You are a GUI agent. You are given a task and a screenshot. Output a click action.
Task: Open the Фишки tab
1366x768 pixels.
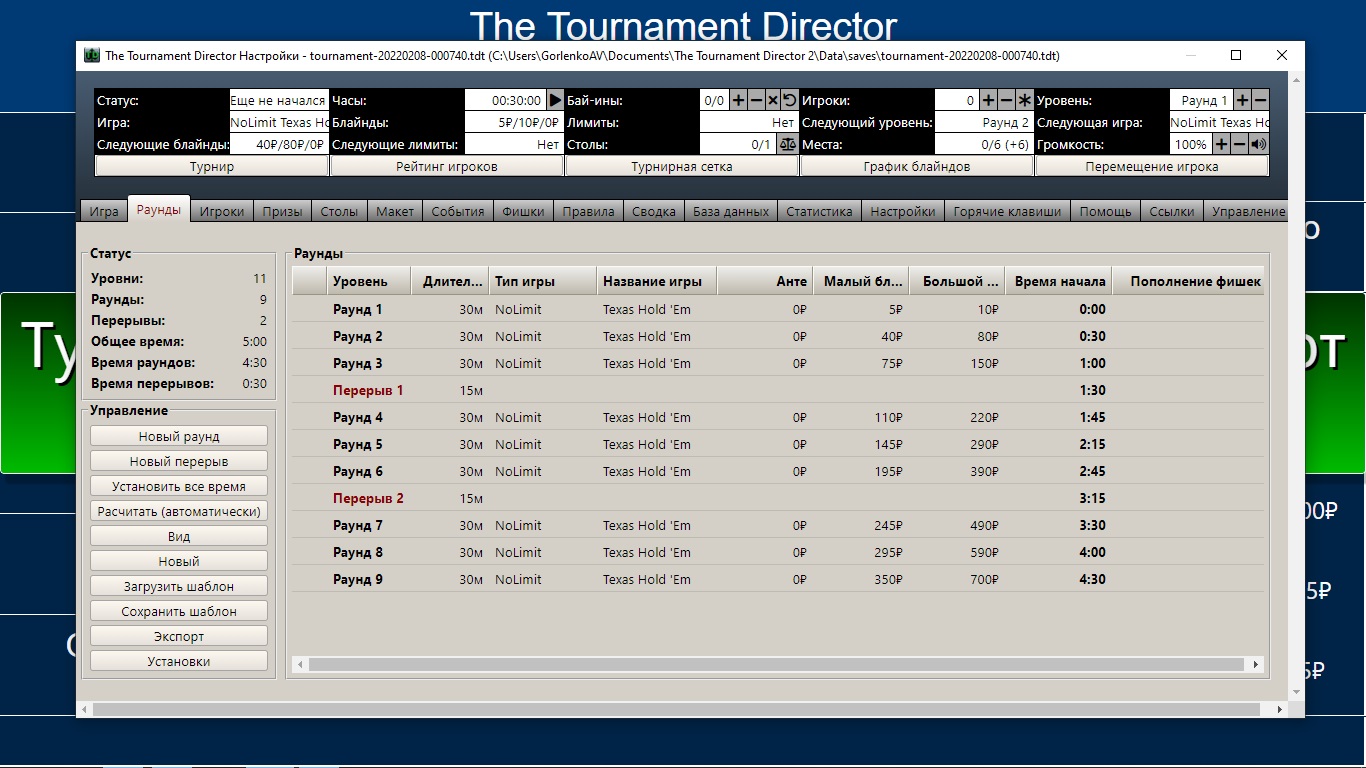click(523, 211)
